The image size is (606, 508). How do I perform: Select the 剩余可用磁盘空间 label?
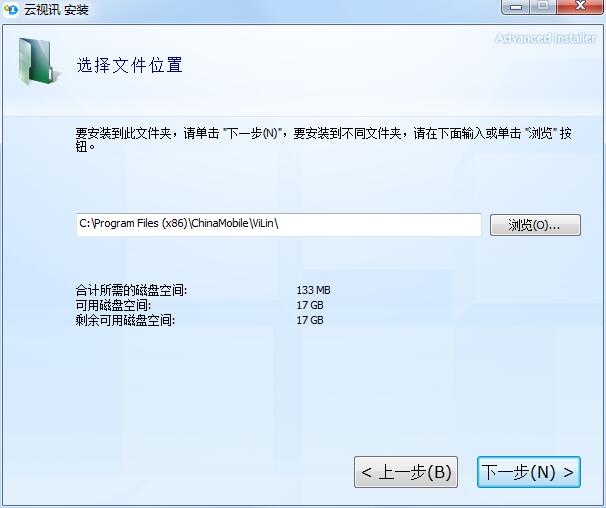(125, 320)
